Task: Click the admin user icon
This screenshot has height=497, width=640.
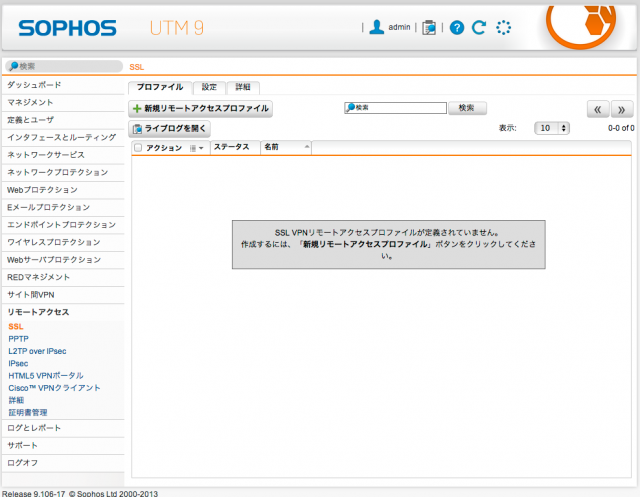Action: click(x=377, y=28)
